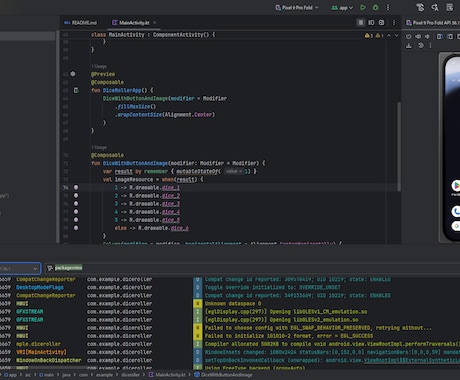Viewport: 460px width, 380px height.
Task: Click the dice_6 drawable reference
Action: click(180, 228)
